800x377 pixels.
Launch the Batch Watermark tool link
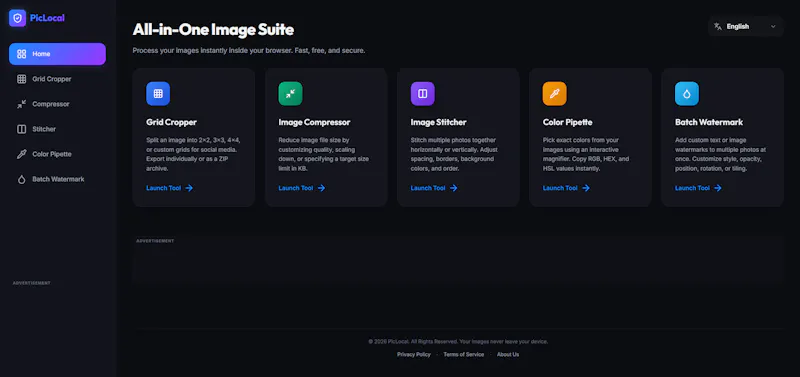coord(698,188)
